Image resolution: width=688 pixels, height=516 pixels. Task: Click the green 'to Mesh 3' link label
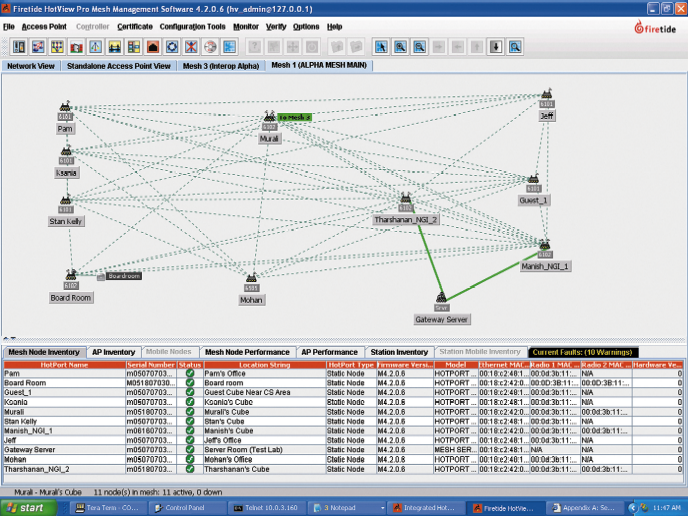pyautogui.click(x=295, y=118)
